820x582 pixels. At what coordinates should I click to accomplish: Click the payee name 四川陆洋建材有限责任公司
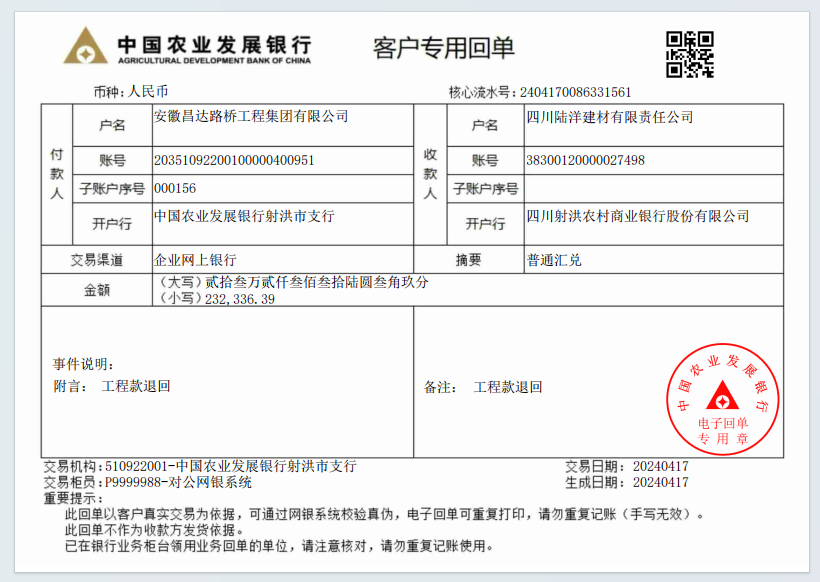click(x=609, y=117)
